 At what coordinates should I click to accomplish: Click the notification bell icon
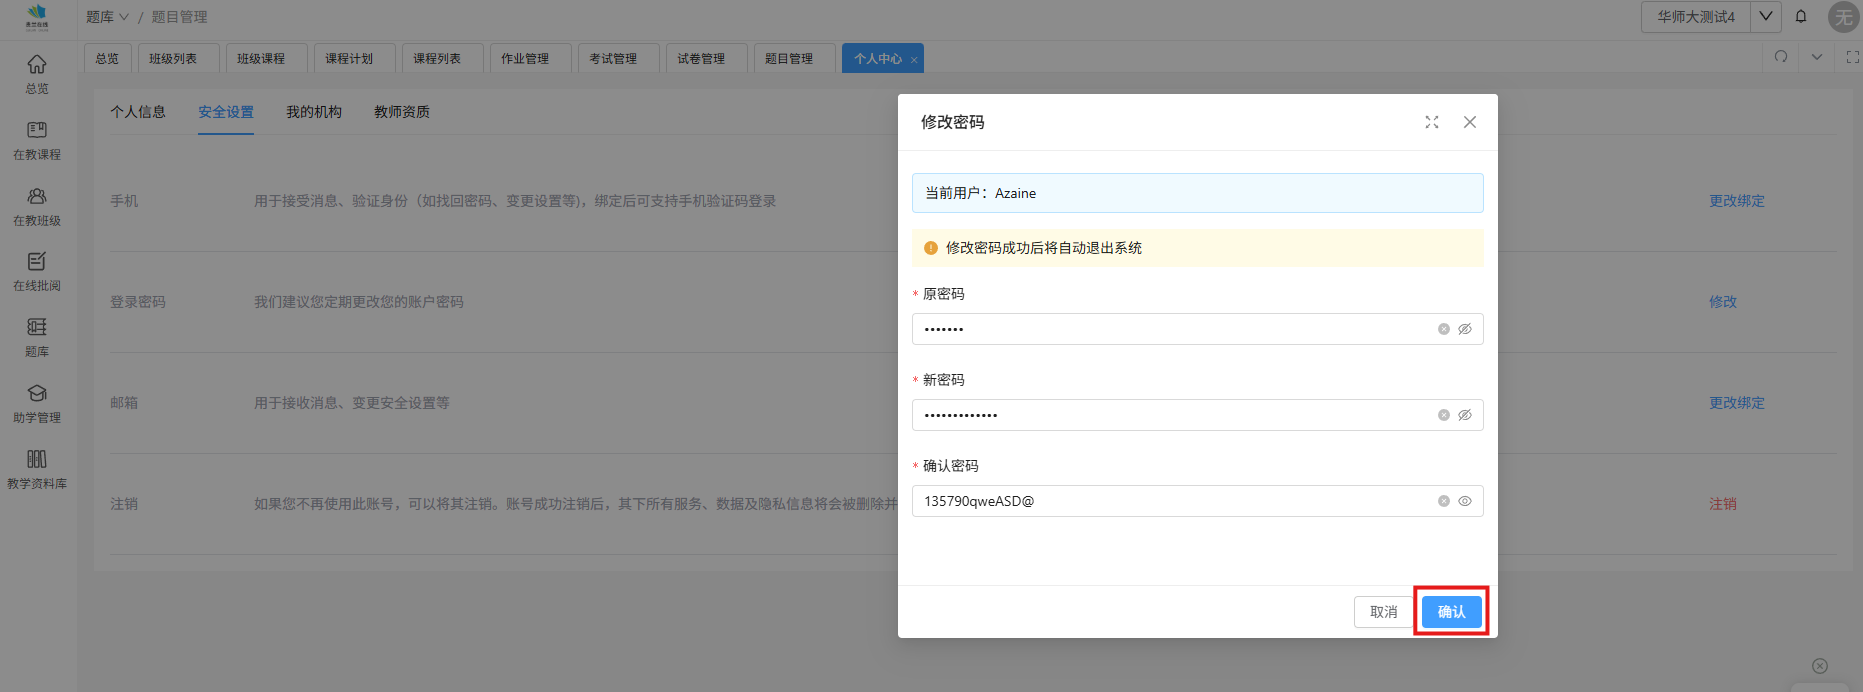click(1801, 16)
